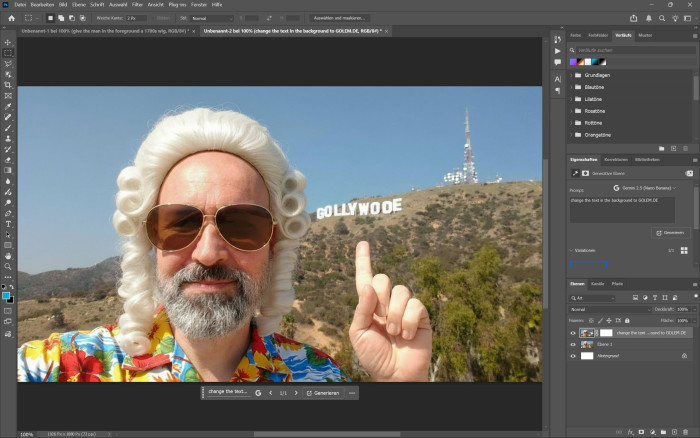Open the Filter menu
Viewport: 700px width, 438px height.
pyautogui.click(x=136, y=5)
